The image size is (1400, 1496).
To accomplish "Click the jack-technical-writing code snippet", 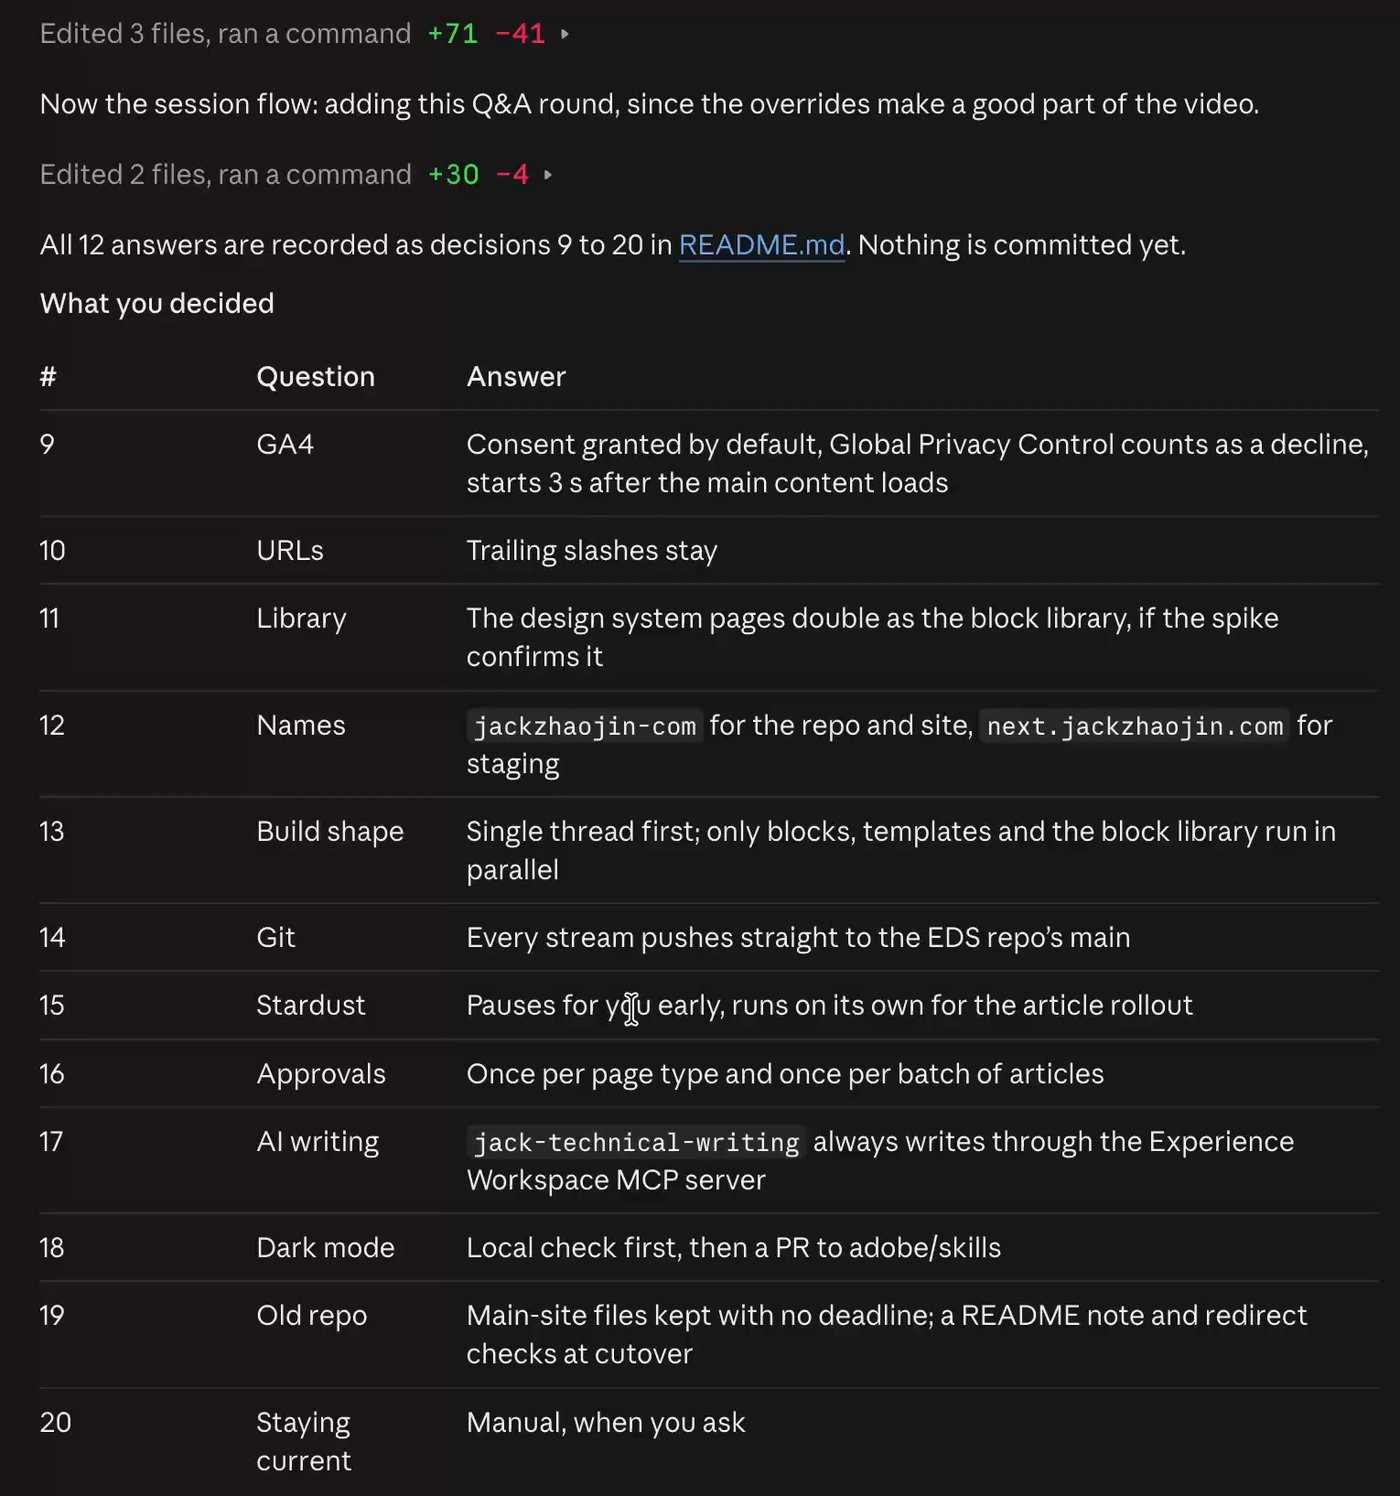I will [637, 1142].
